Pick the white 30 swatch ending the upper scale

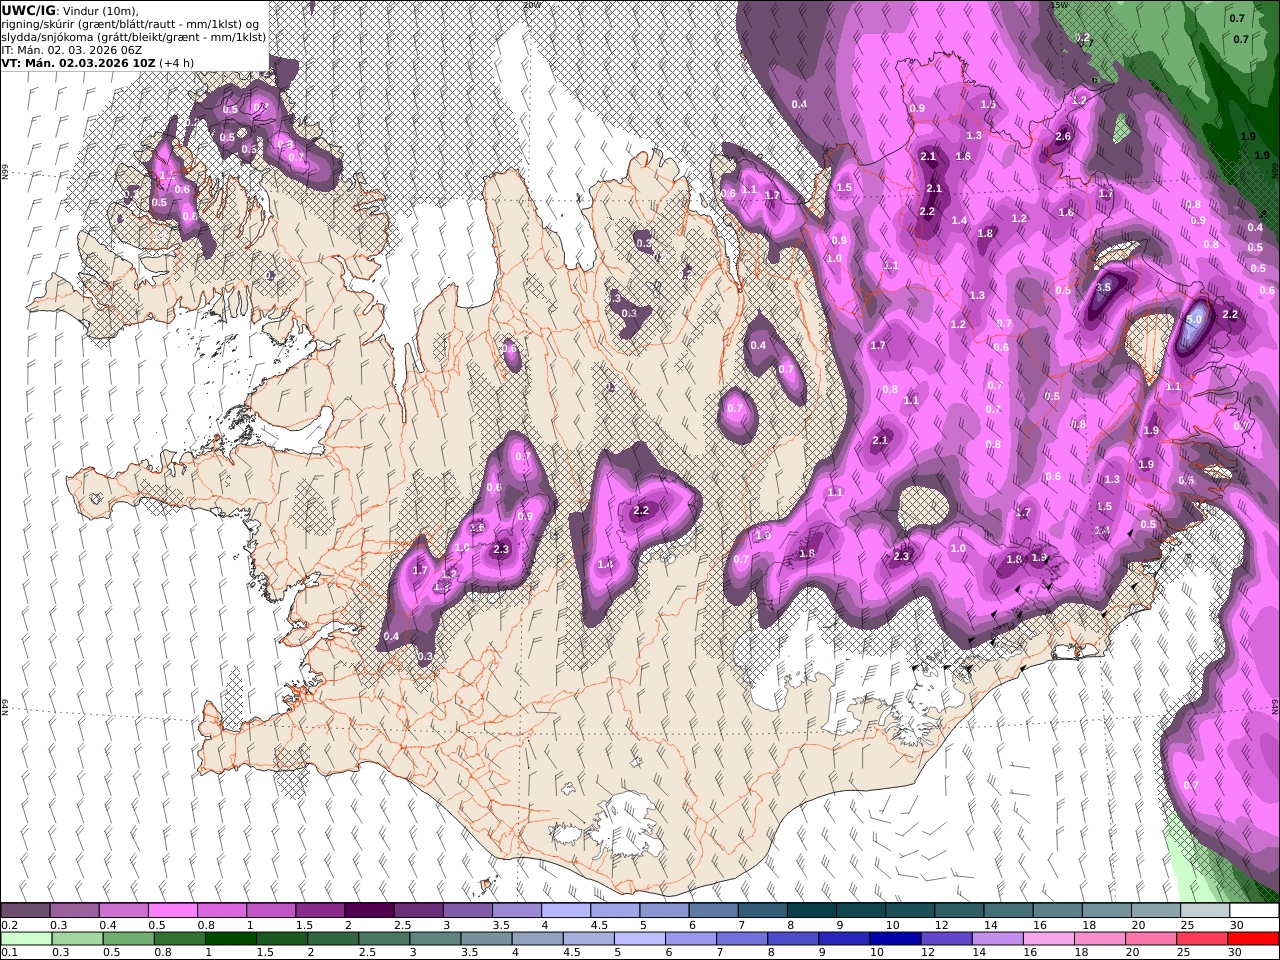click(1254, 910)
